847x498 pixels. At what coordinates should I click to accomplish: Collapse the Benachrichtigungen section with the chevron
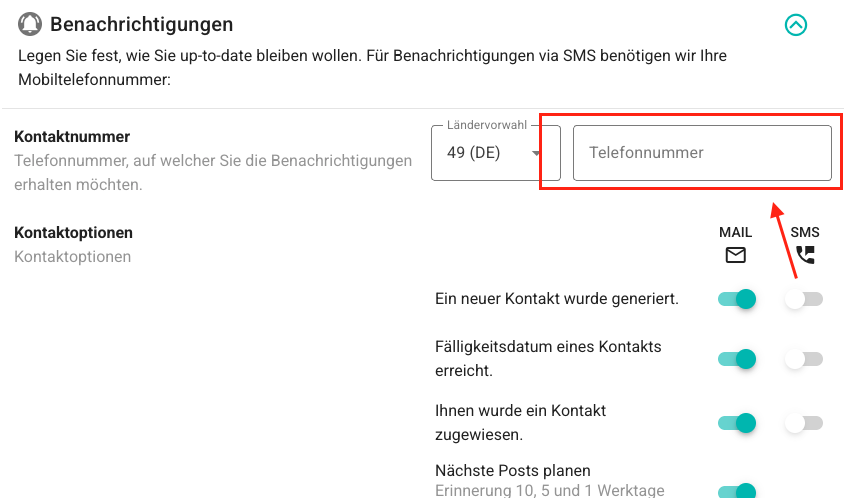[796, 25]
